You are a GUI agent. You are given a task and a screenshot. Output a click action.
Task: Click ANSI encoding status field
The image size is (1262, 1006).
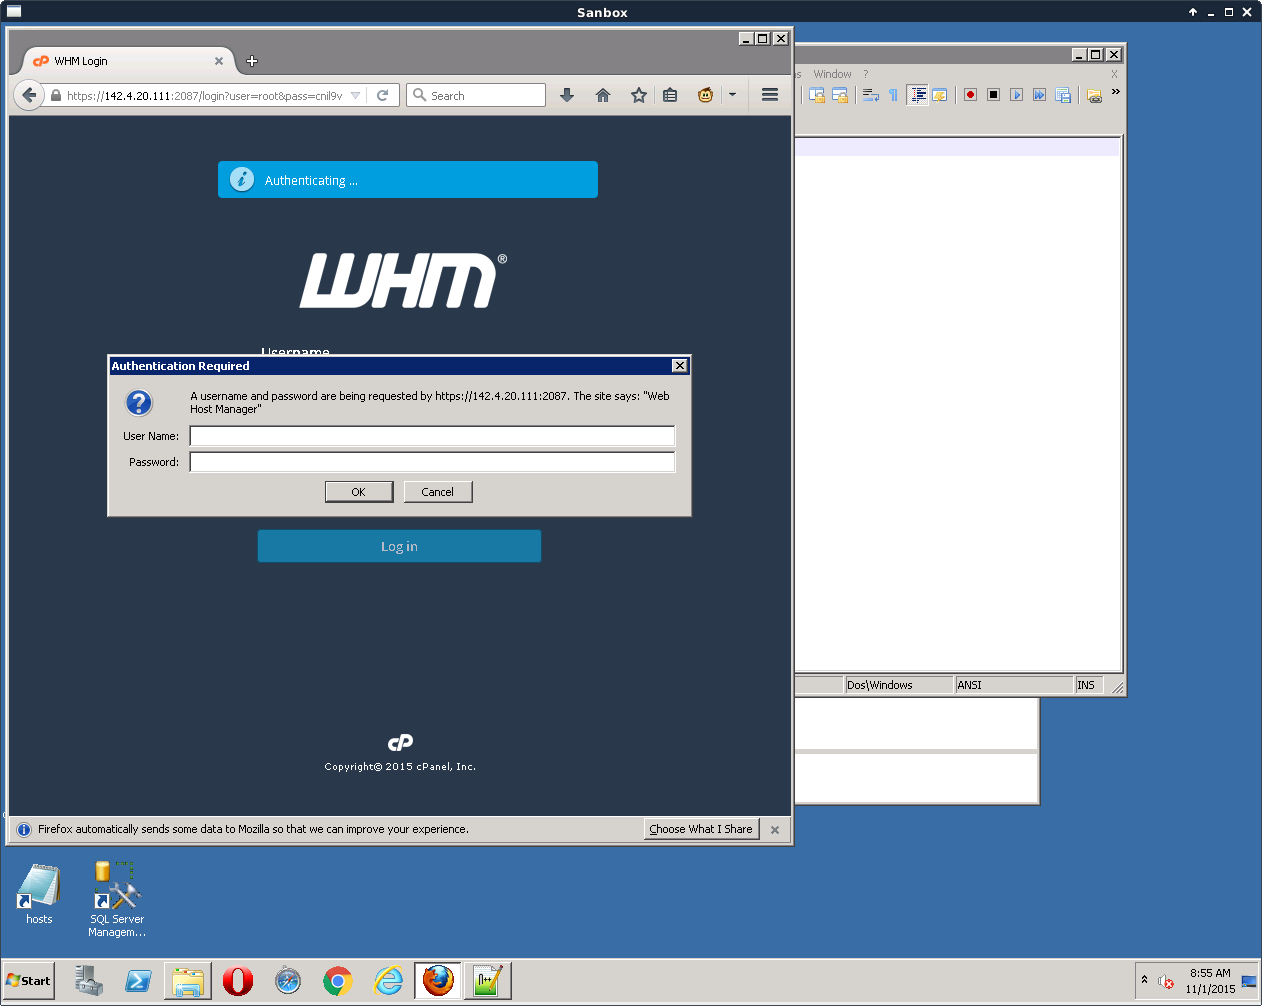(1014, 685)
